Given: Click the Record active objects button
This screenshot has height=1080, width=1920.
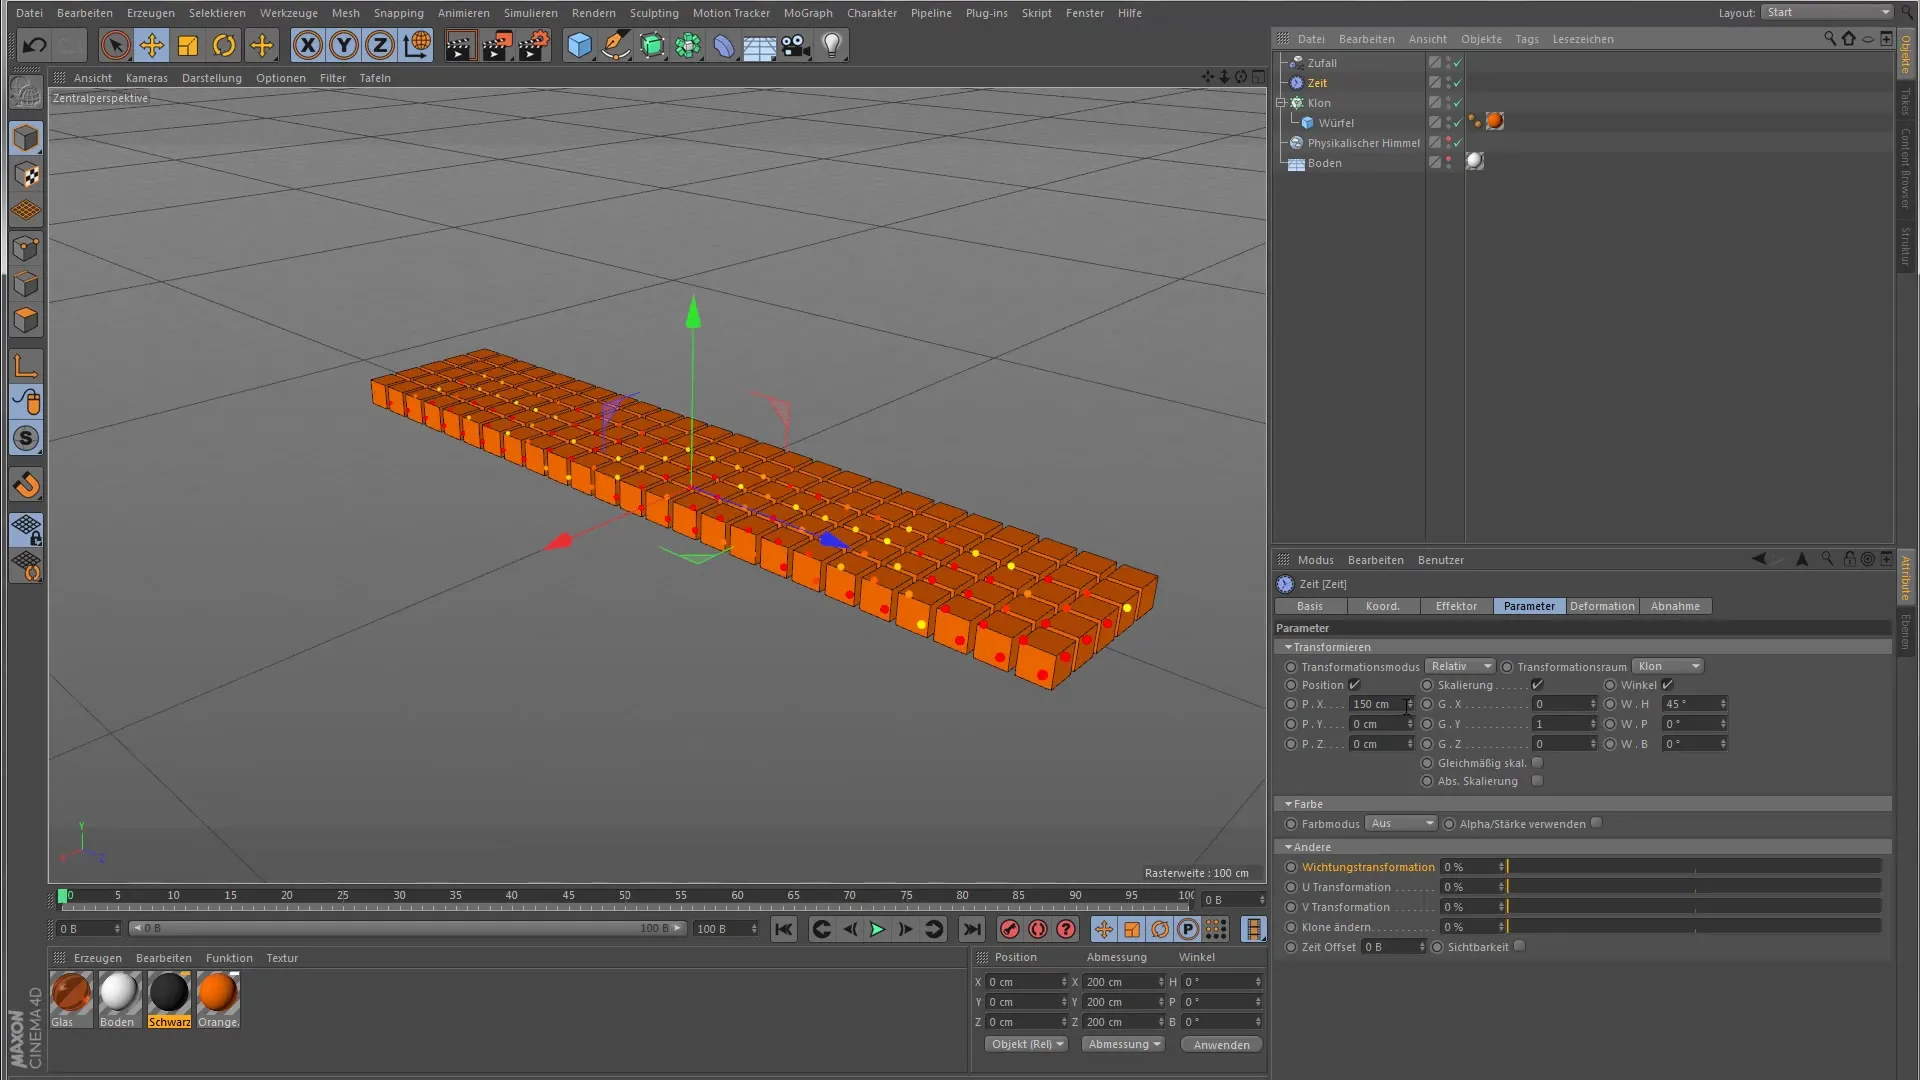Looking at the screenshot, I should click(x=1010, y=929).
